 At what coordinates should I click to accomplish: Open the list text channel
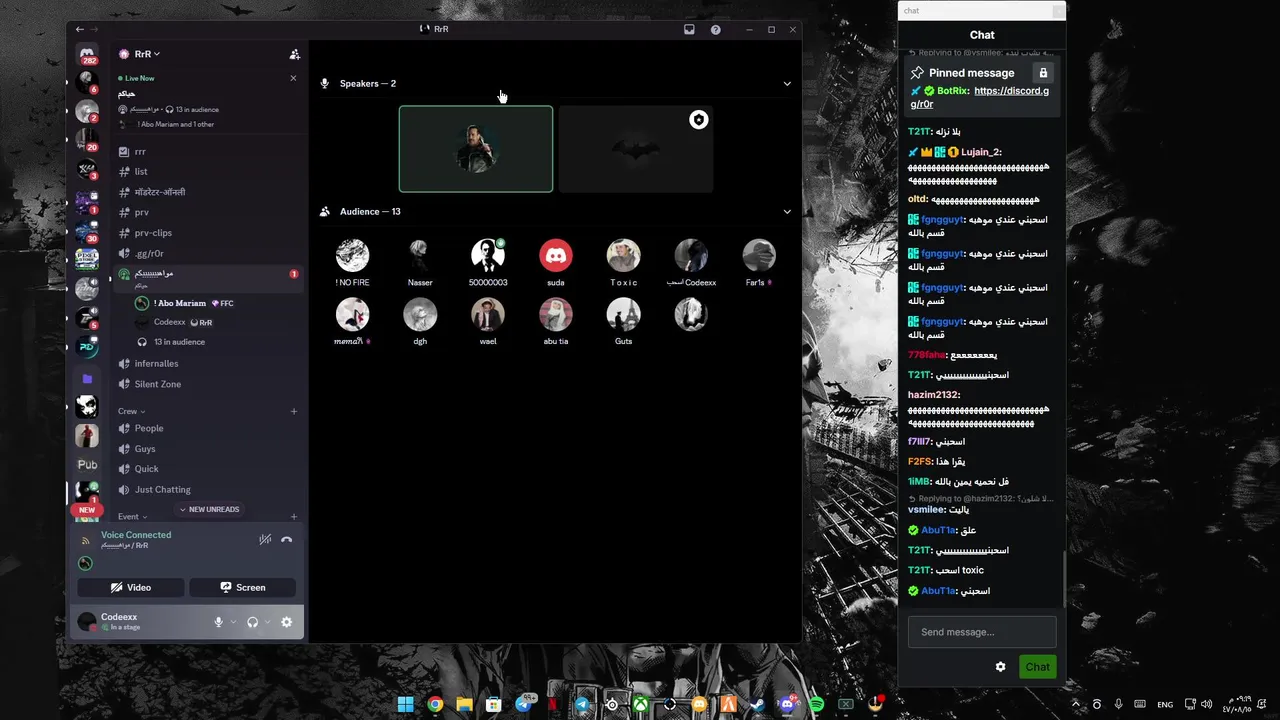(x=208, y=172)
